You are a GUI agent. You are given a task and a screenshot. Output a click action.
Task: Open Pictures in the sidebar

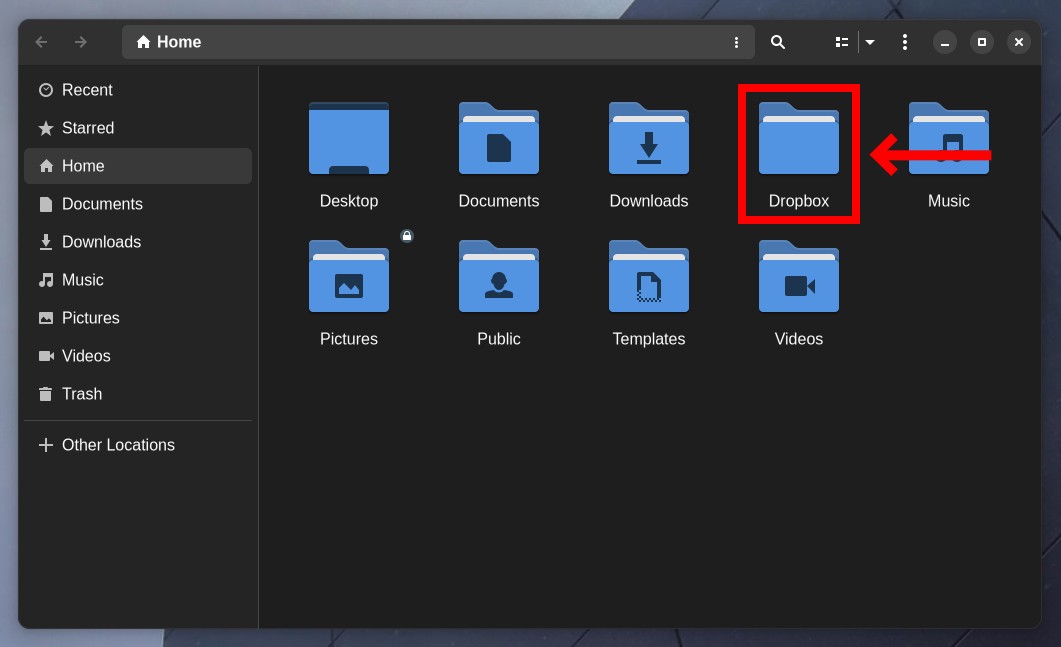pos(138,317)
